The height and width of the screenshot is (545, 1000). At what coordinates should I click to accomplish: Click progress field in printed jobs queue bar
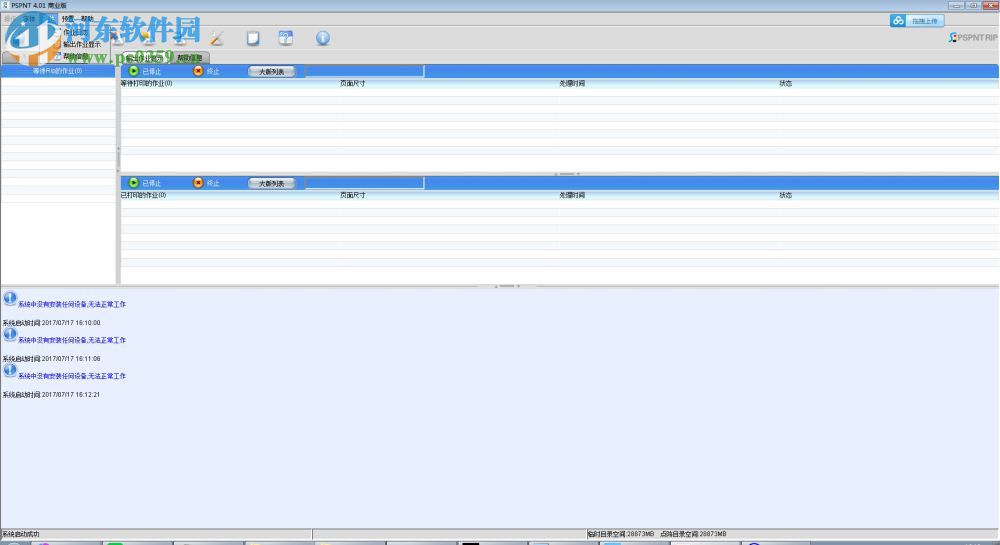[x=364, y=183]
